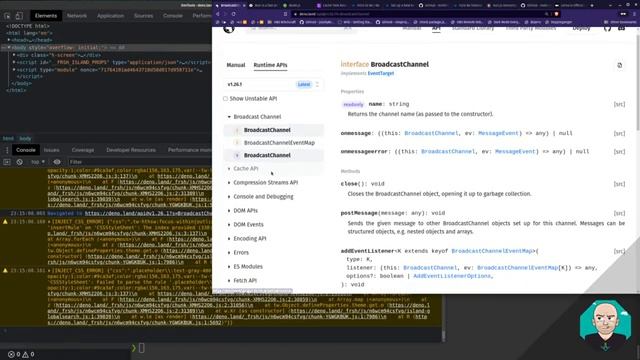Switch to the Elements tab in DevTools
This screenshot has width=640, height=360.
pyautogui.click(x=46, y=16)
